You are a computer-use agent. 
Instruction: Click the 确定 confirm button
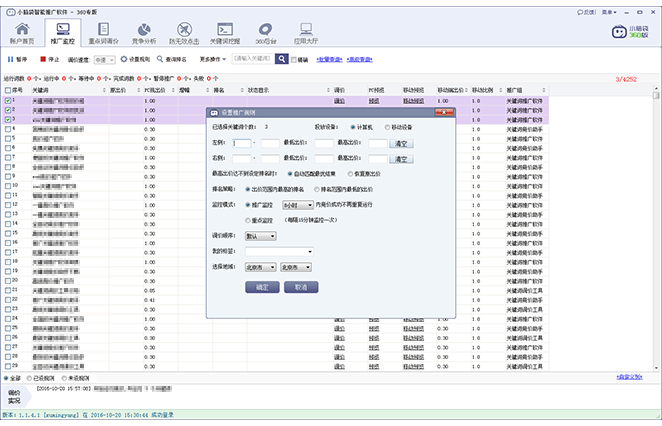[262, 286]
